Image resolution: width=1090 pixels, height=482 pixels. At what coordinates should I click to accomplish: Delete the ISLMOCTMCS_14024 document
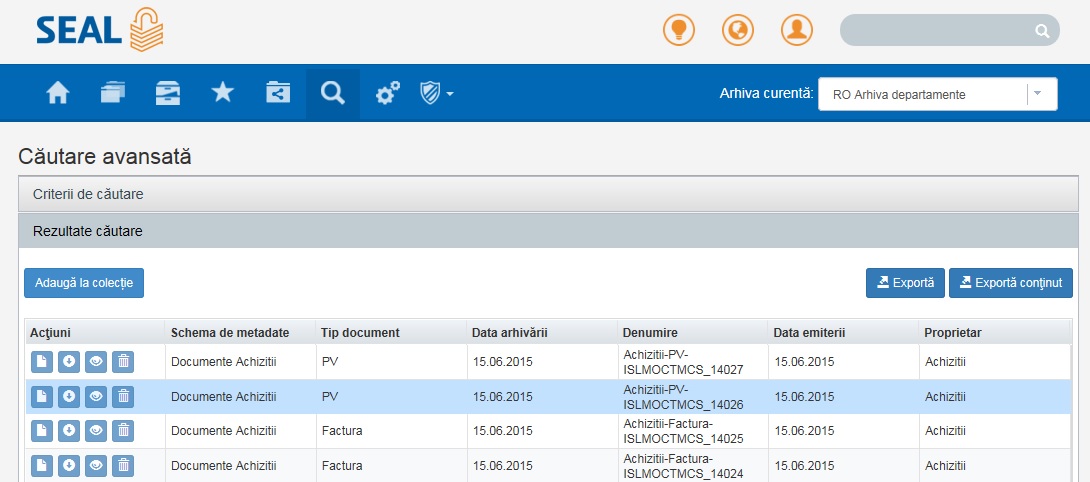point(123,466)
